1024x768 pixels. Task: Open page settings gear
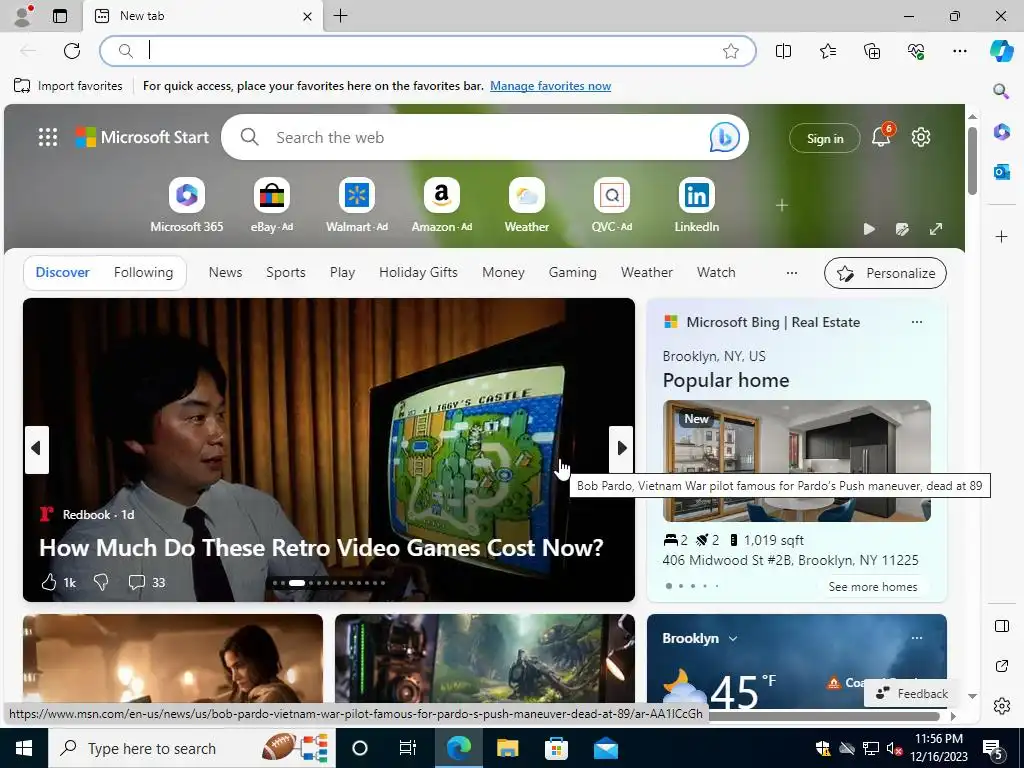click(x=921, y=137)
